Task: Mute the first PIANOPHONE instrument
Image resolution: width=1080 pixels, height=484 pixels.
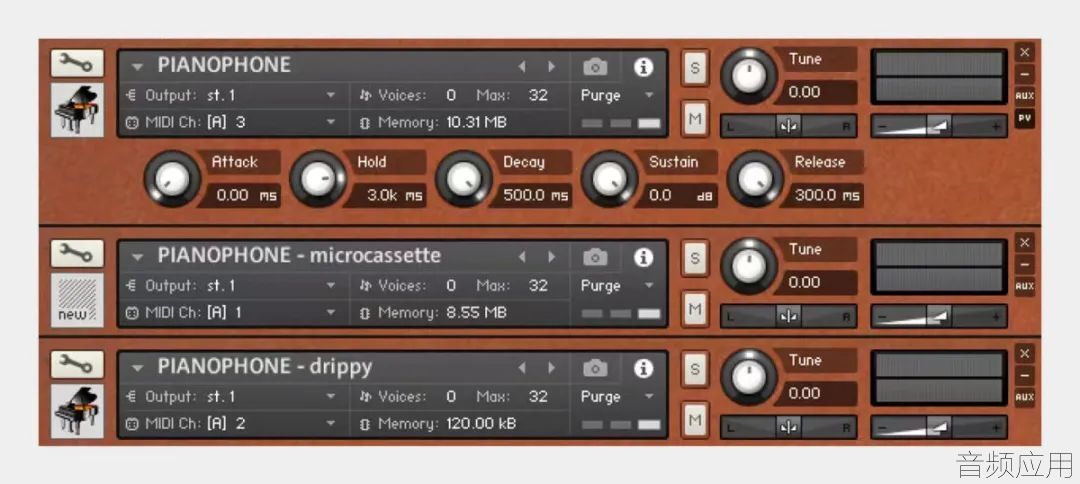Action: 695,118
